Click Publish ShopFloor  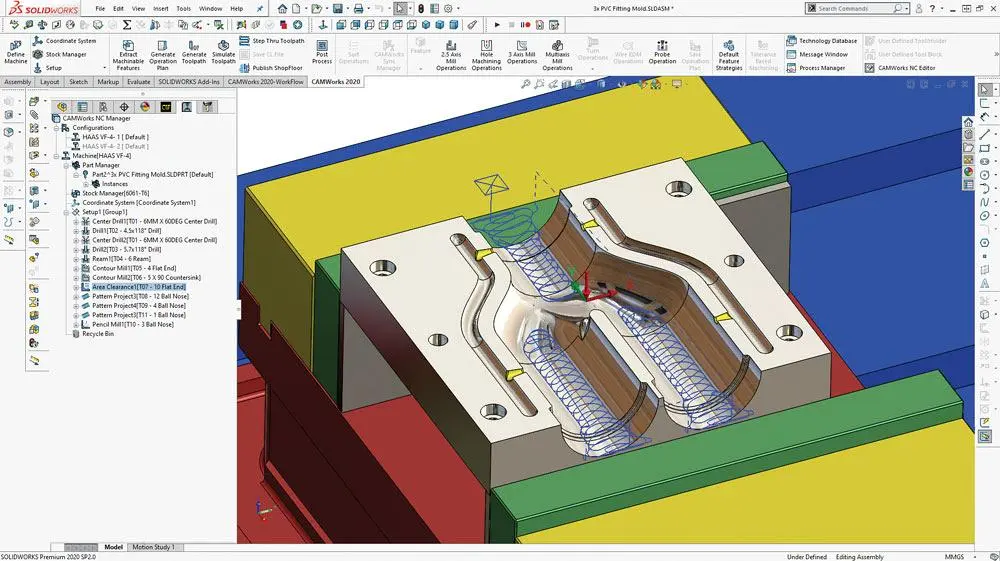271,68
